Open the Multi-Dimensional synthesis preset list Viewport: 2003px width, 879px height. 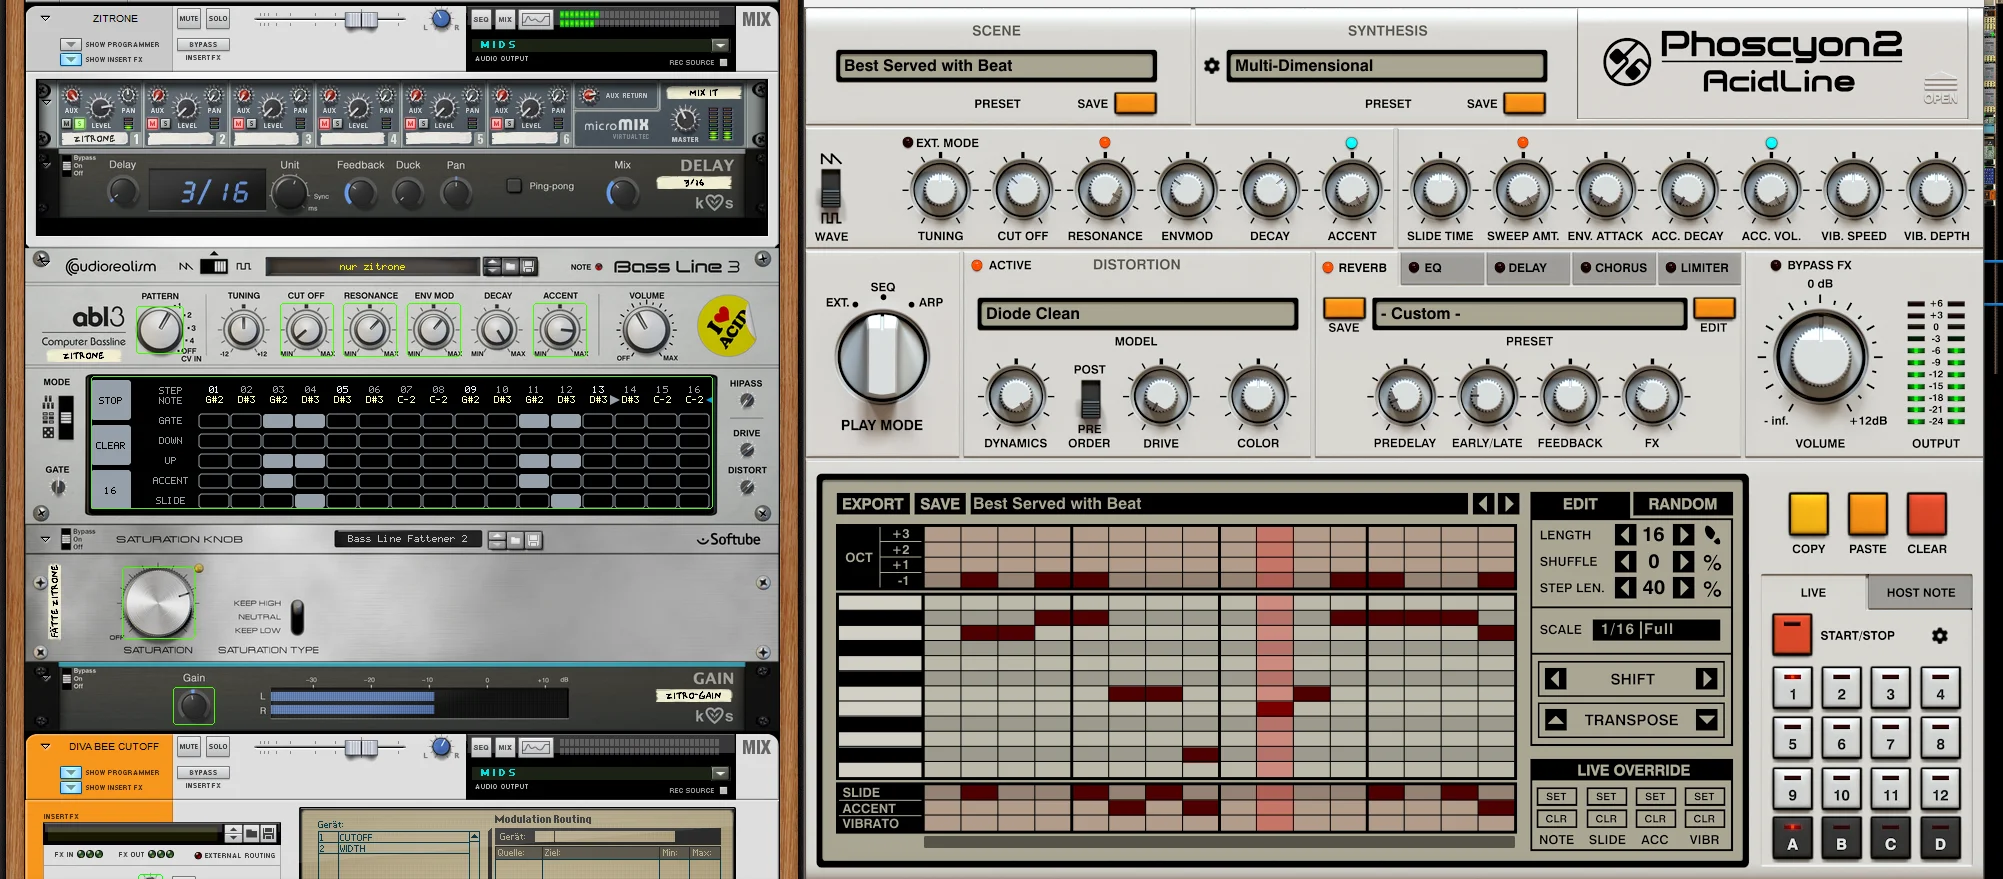tap(1386, 66)
